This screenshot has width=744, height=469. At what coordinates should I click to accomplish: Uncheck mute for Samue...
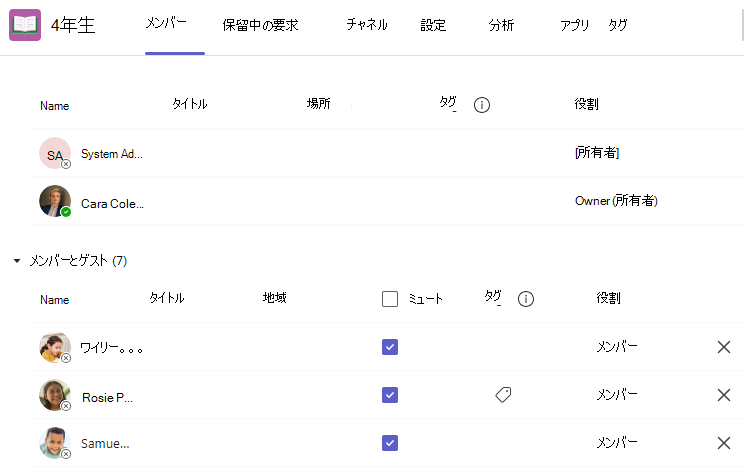click(x=390, y=443)
